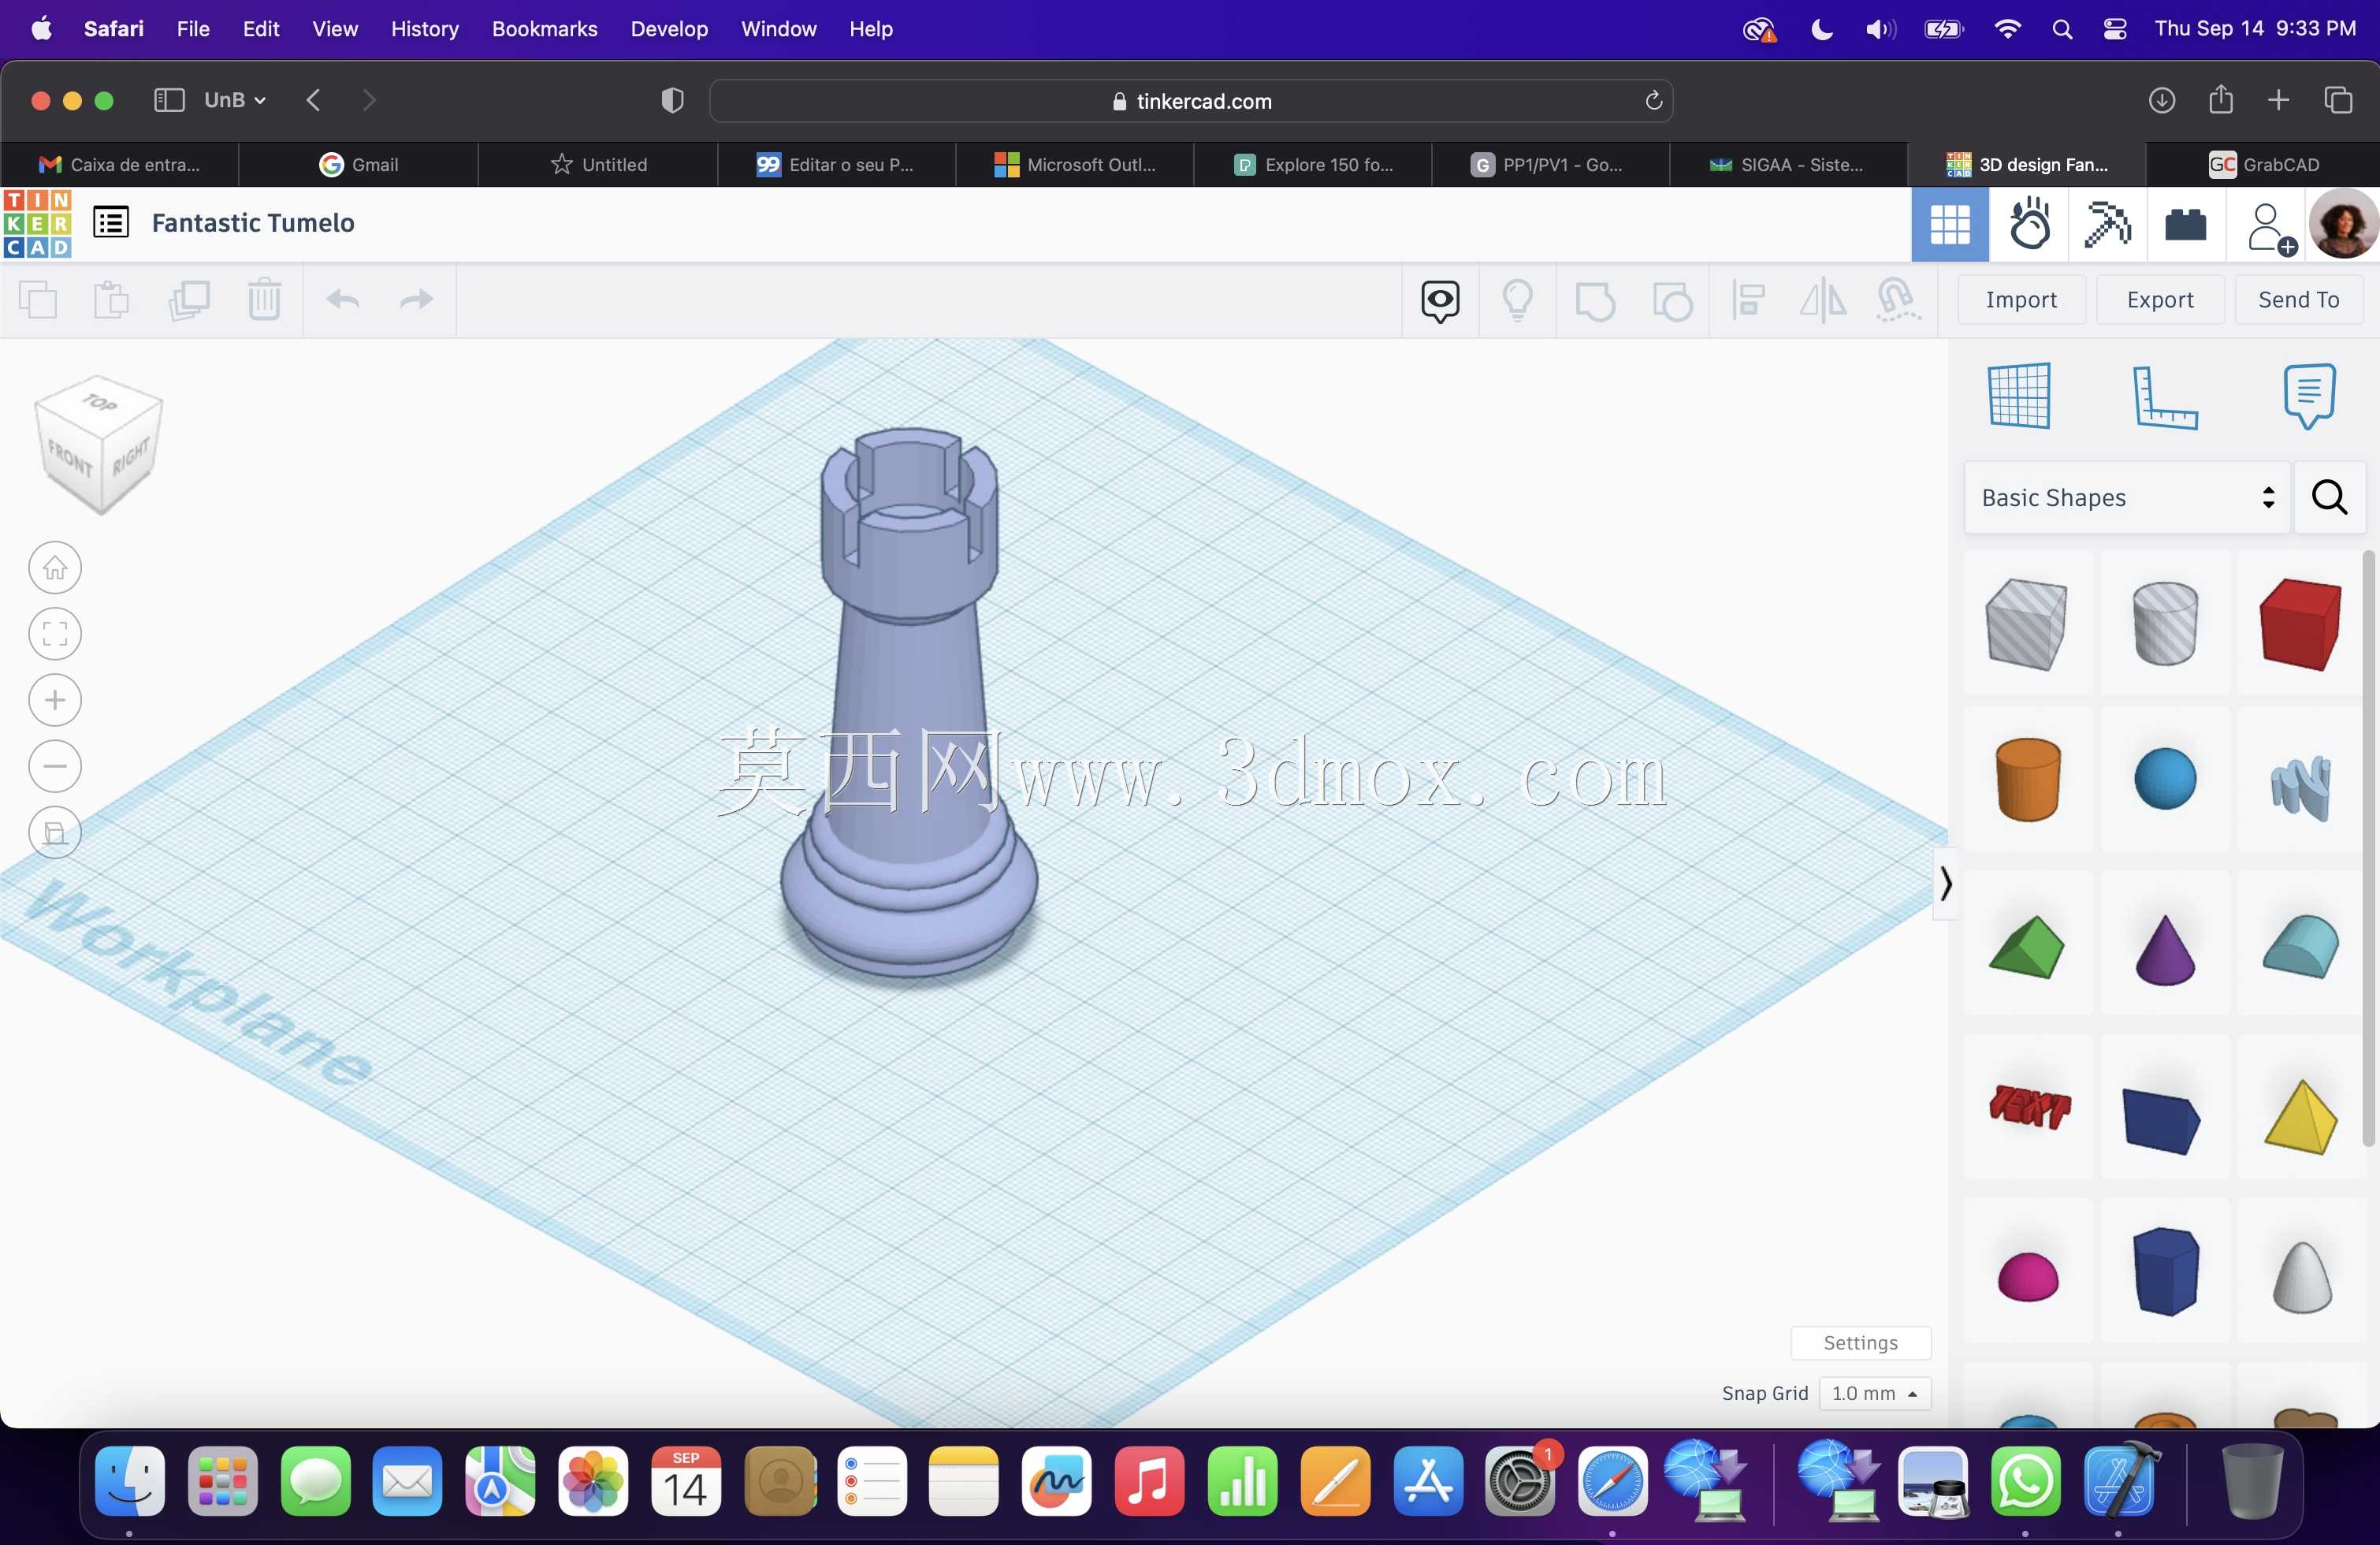Click the Group shapes icon

1595,300
